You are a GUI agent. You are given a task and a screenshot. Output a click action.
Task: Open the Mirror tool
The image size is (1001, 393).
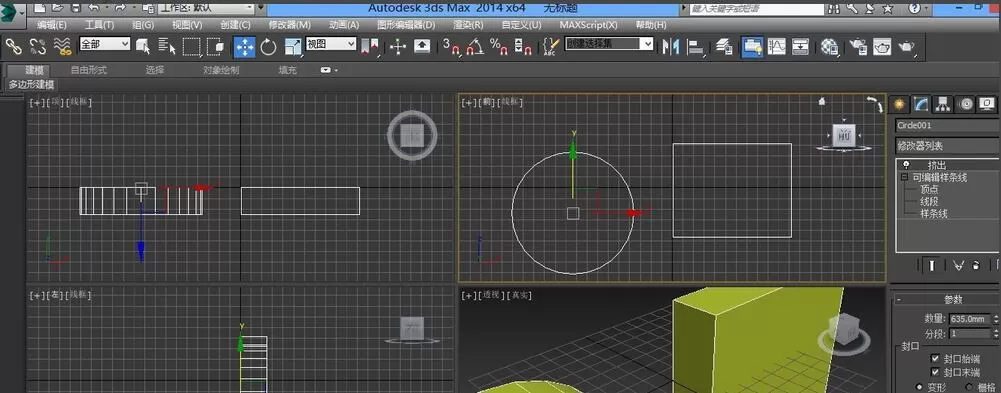(x=670, y=47)
